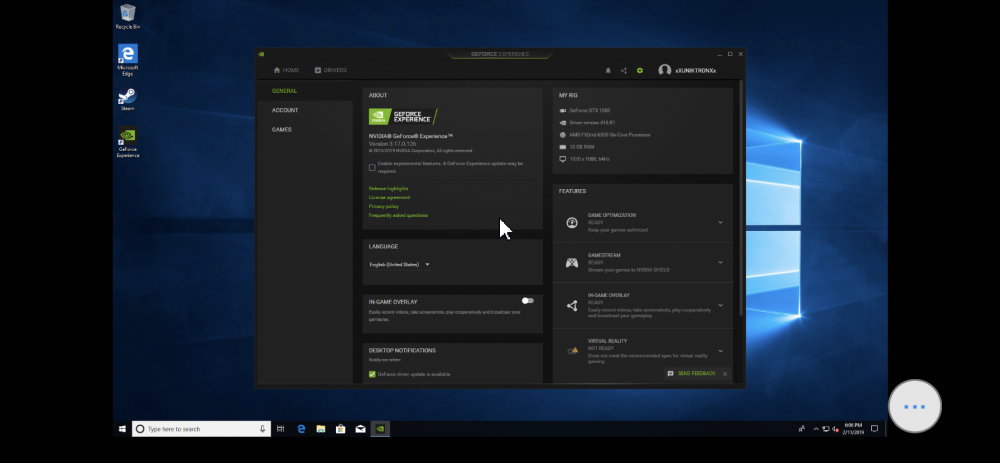Image resolution: width=1000 pixels, height=463 pixels.
Task: Open the Release highlights link
Action: 388,189
